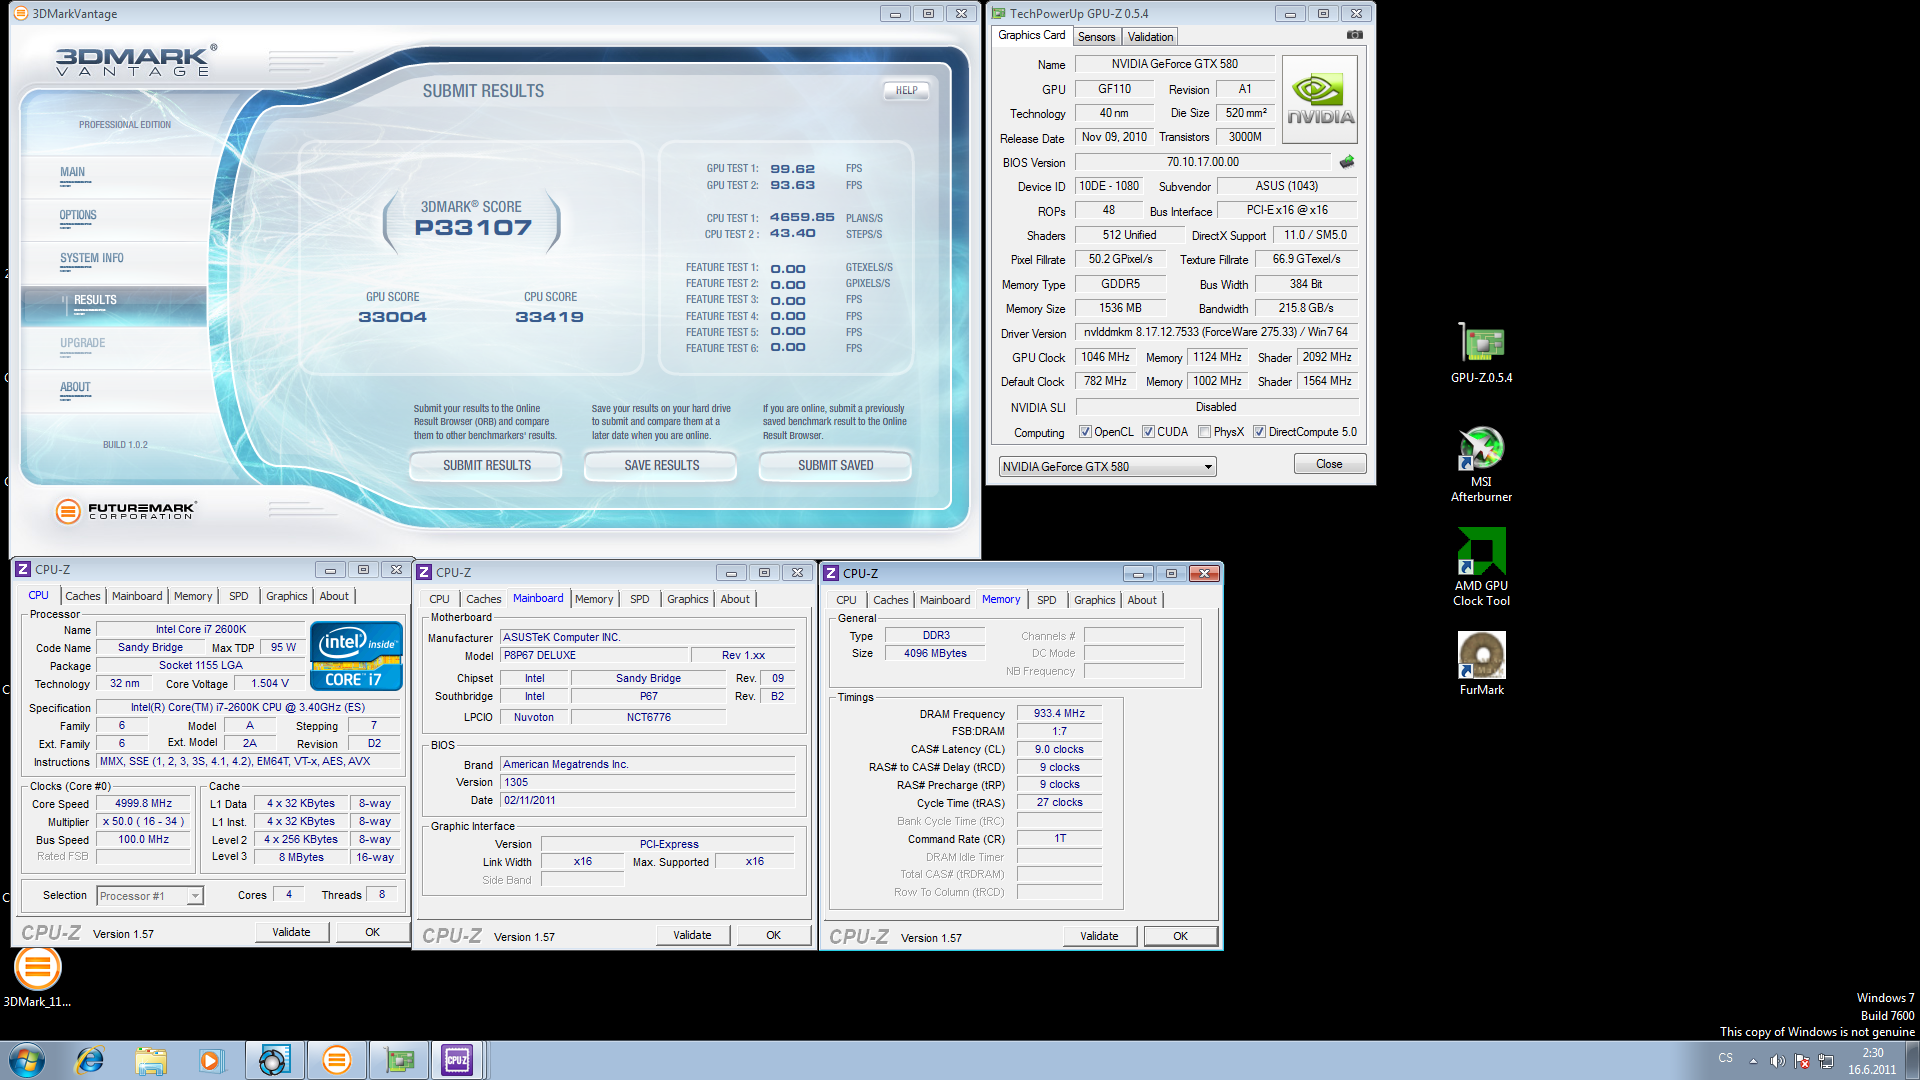Click DRAM Frequency 933.4 MHz field

click(1059, 713)
